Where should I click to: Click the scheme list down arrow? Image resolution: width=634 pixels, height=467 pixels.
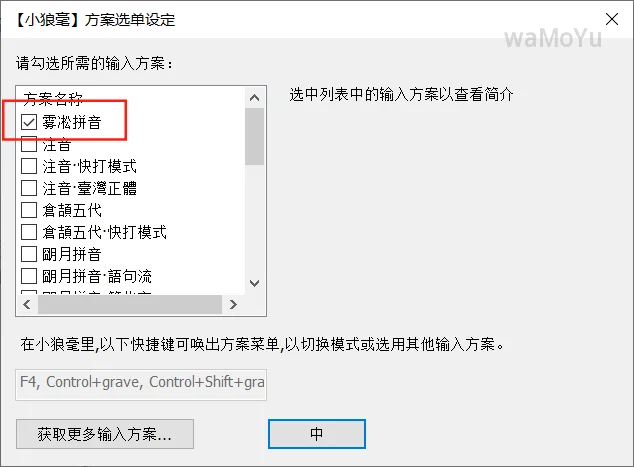point(254,283)
